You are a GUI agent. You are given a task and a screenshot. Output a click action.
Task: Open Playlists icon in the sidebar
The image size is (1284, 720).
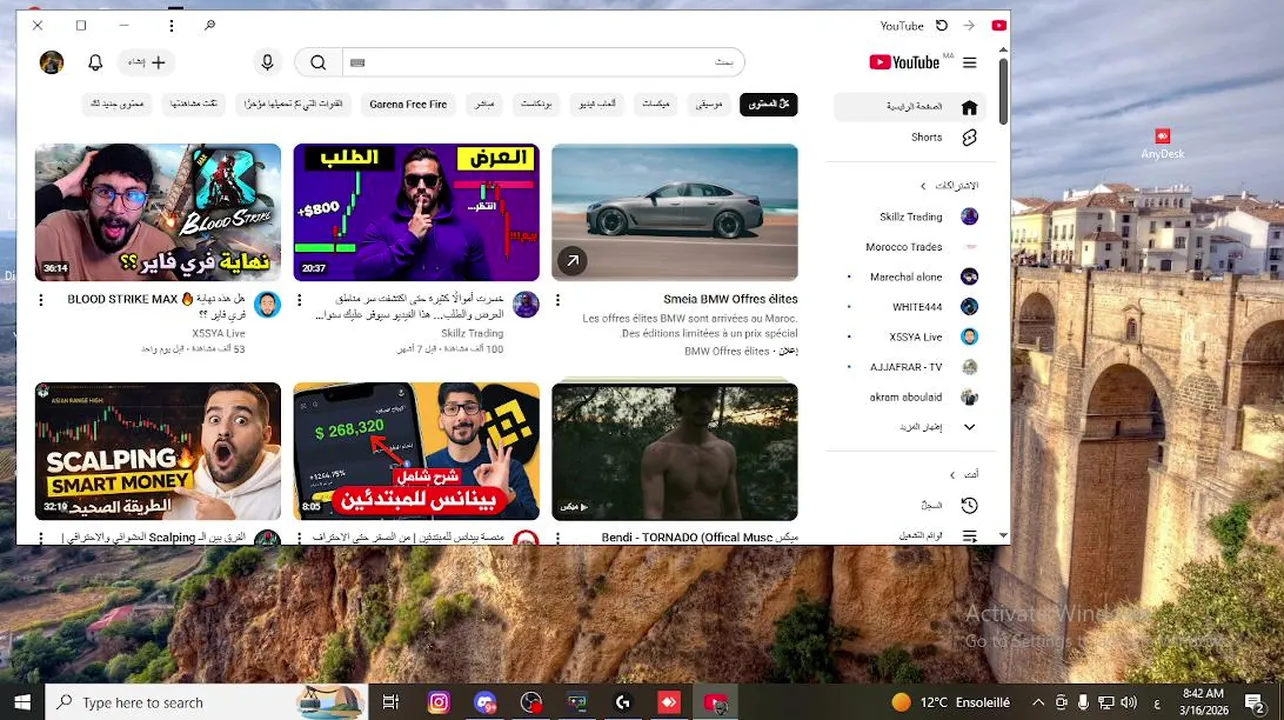click(969, 536)
